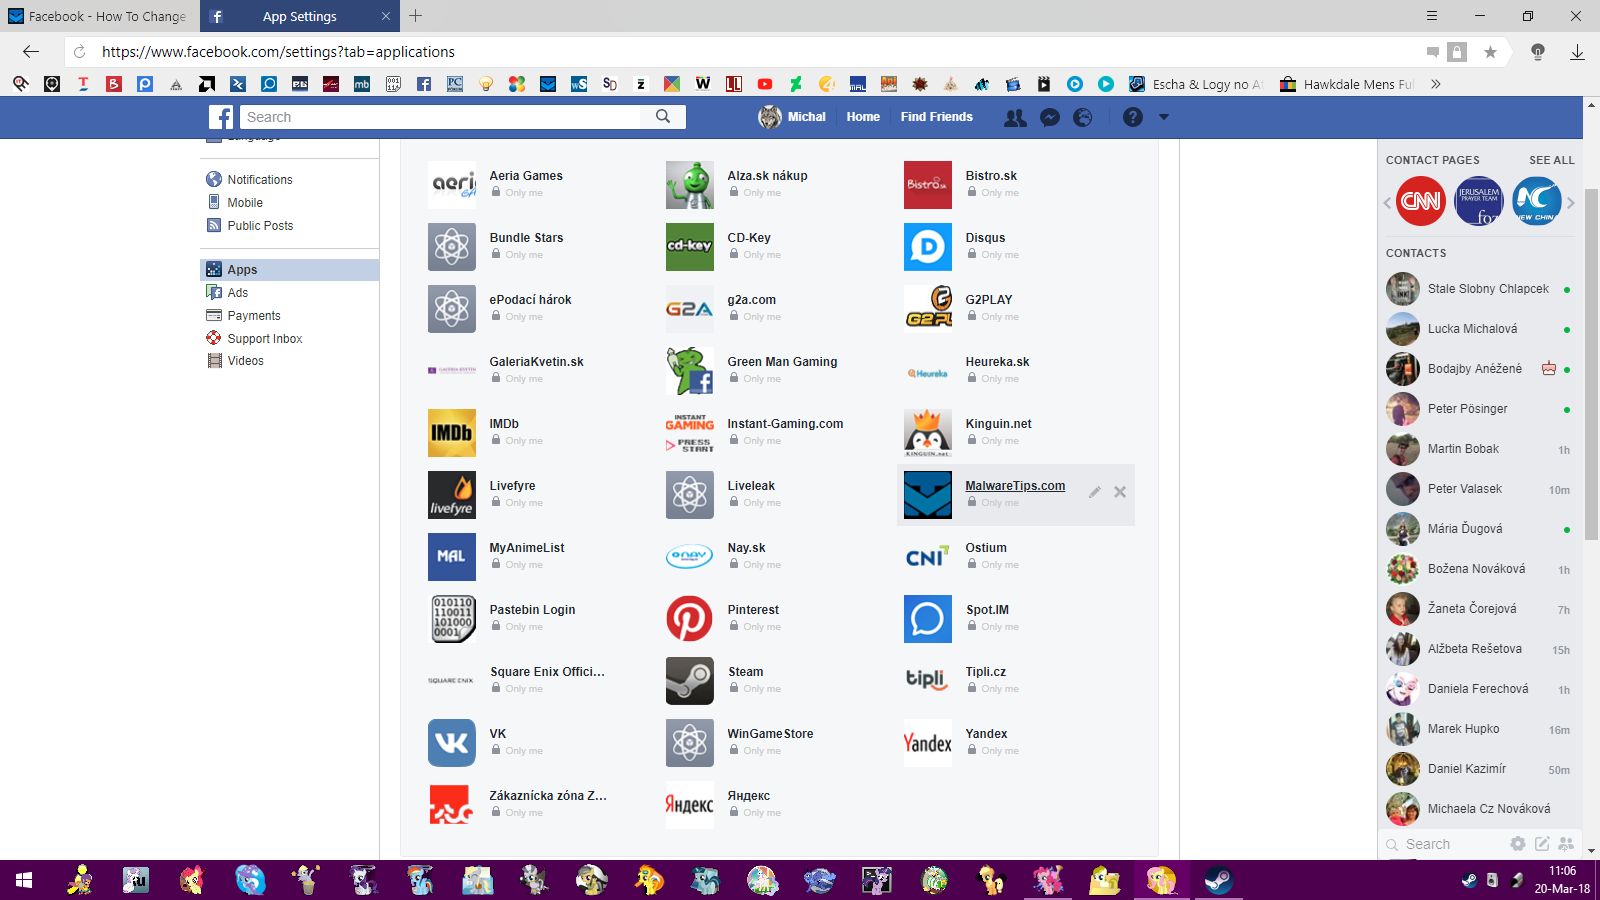The height and width of the screenshot is (900, 1600).
Task: Click SEE ALL contact pages
Action: 1552,160
